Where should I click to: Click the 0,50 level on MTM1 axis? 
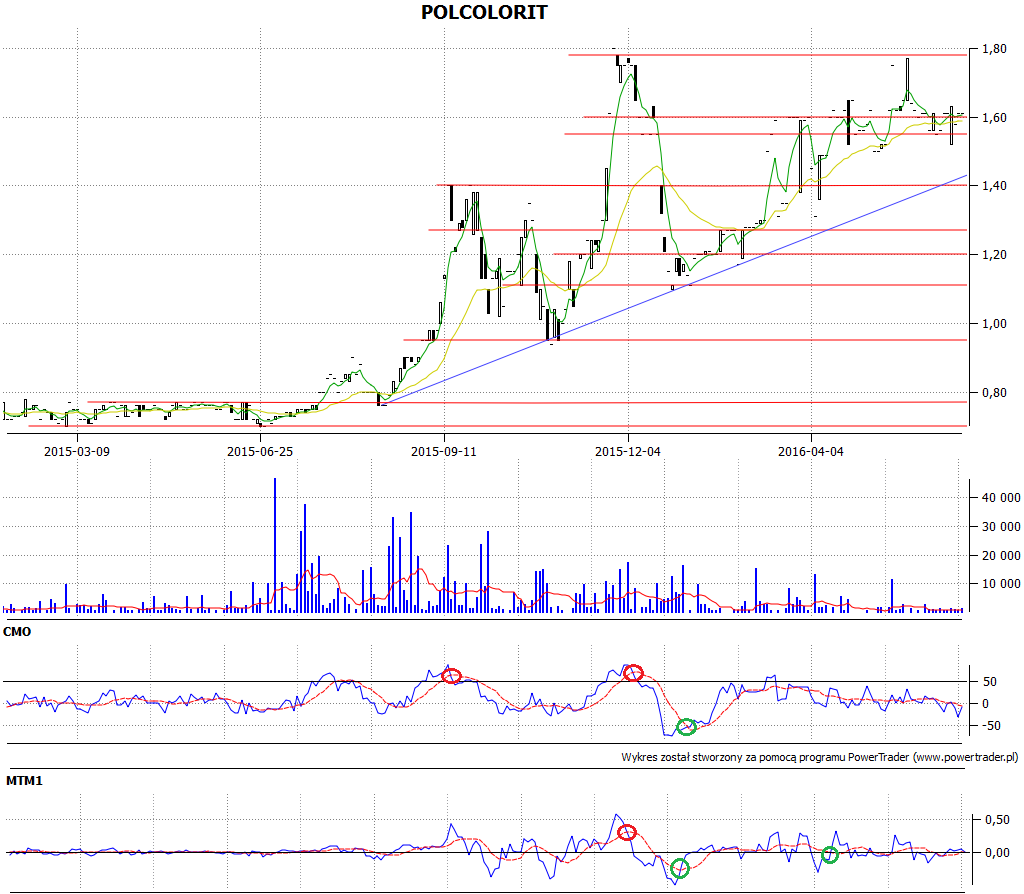click(997, 820)
